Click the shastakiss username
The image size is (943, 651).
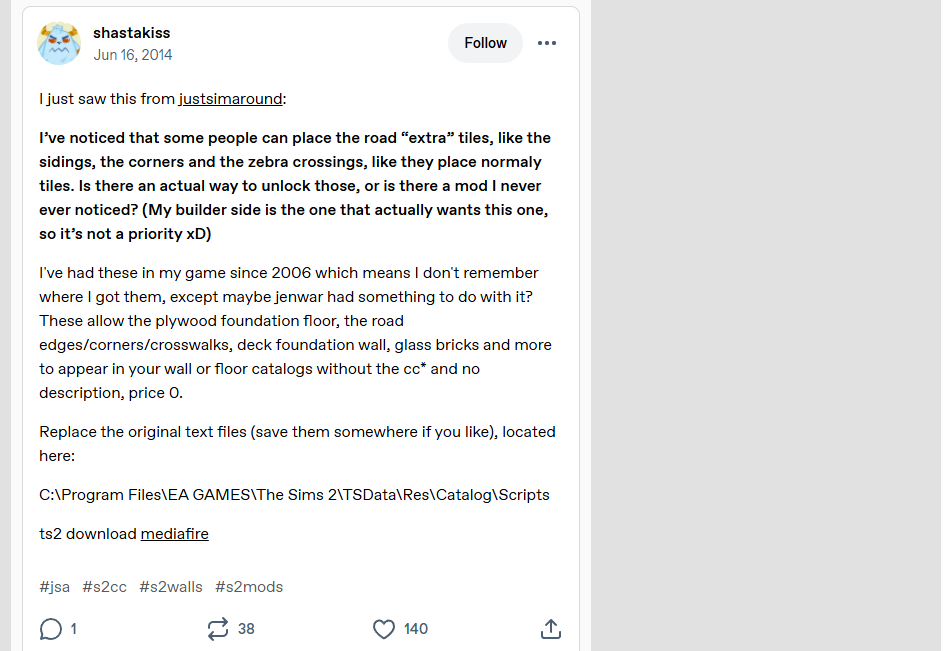coord(132,33)
